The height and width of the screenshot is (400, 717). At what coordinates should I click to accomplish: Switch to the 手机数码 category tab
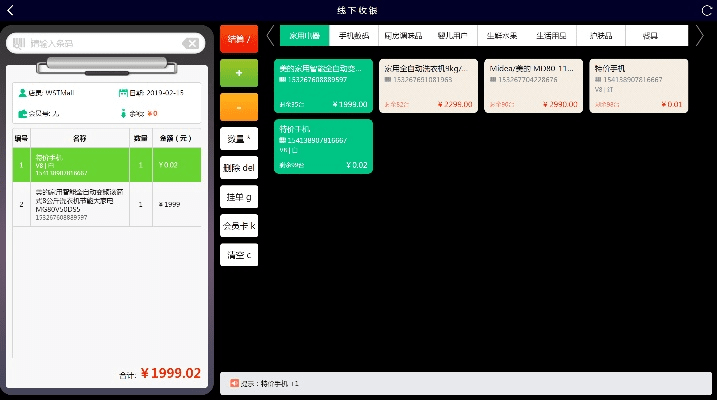(x=354, y=36)
